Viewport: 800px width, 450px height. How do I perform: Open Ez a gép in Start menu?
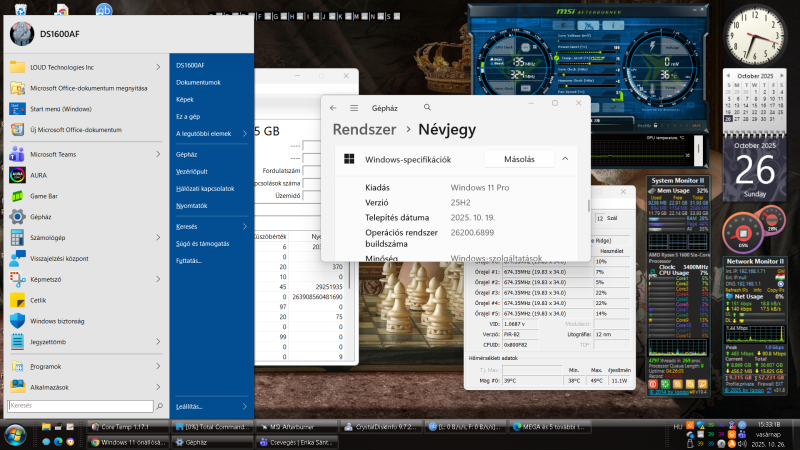[188, 116]
